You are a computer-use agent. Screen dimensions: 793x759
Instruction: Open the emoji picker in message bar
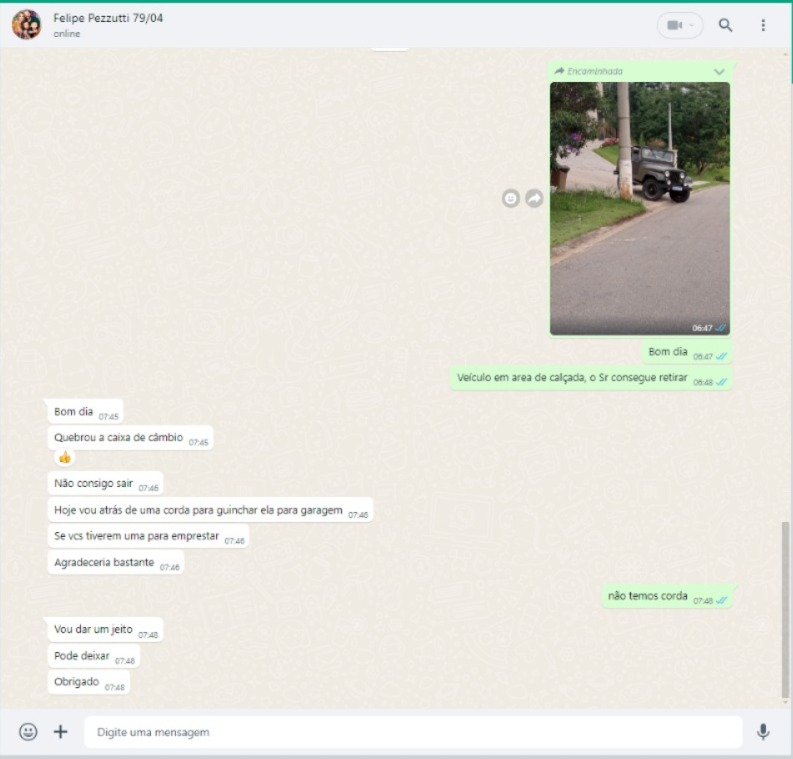pos(28,732)
